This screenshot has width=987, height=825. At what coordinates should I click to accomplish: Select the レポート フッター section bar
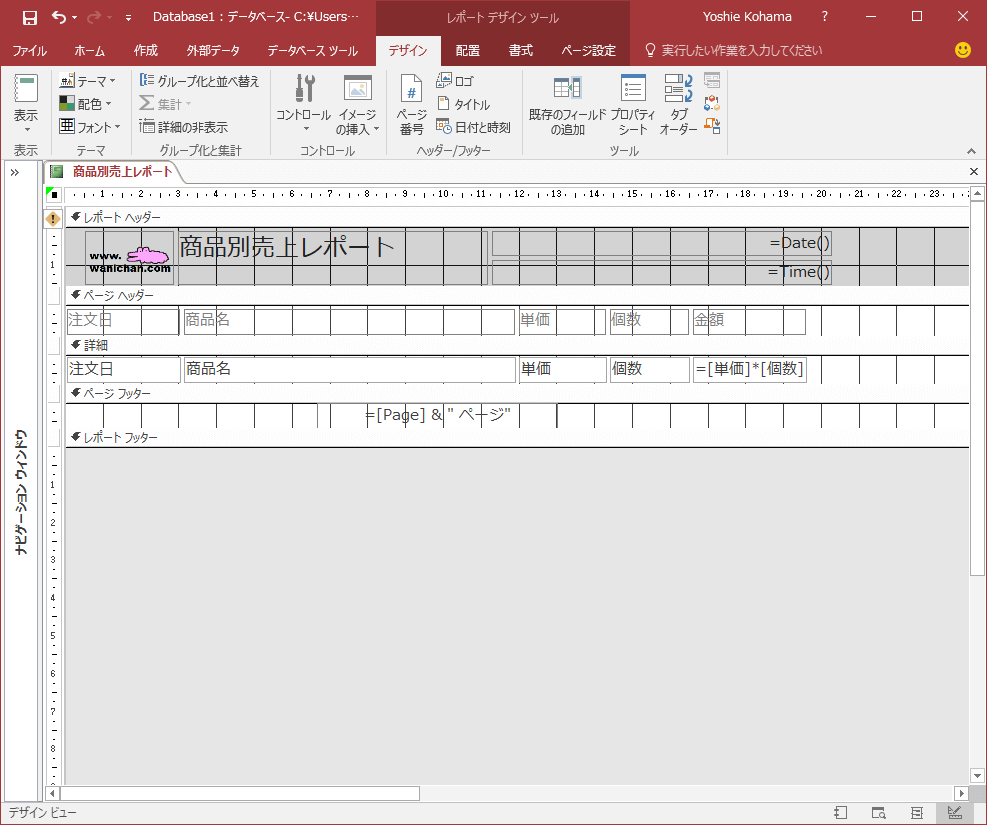pyautogui.click(x=516, y=437)
